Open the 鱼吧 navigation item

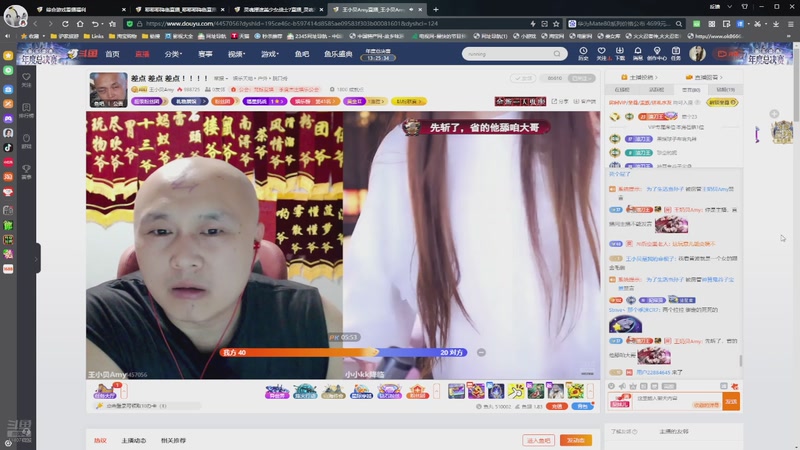coord(302,54)
